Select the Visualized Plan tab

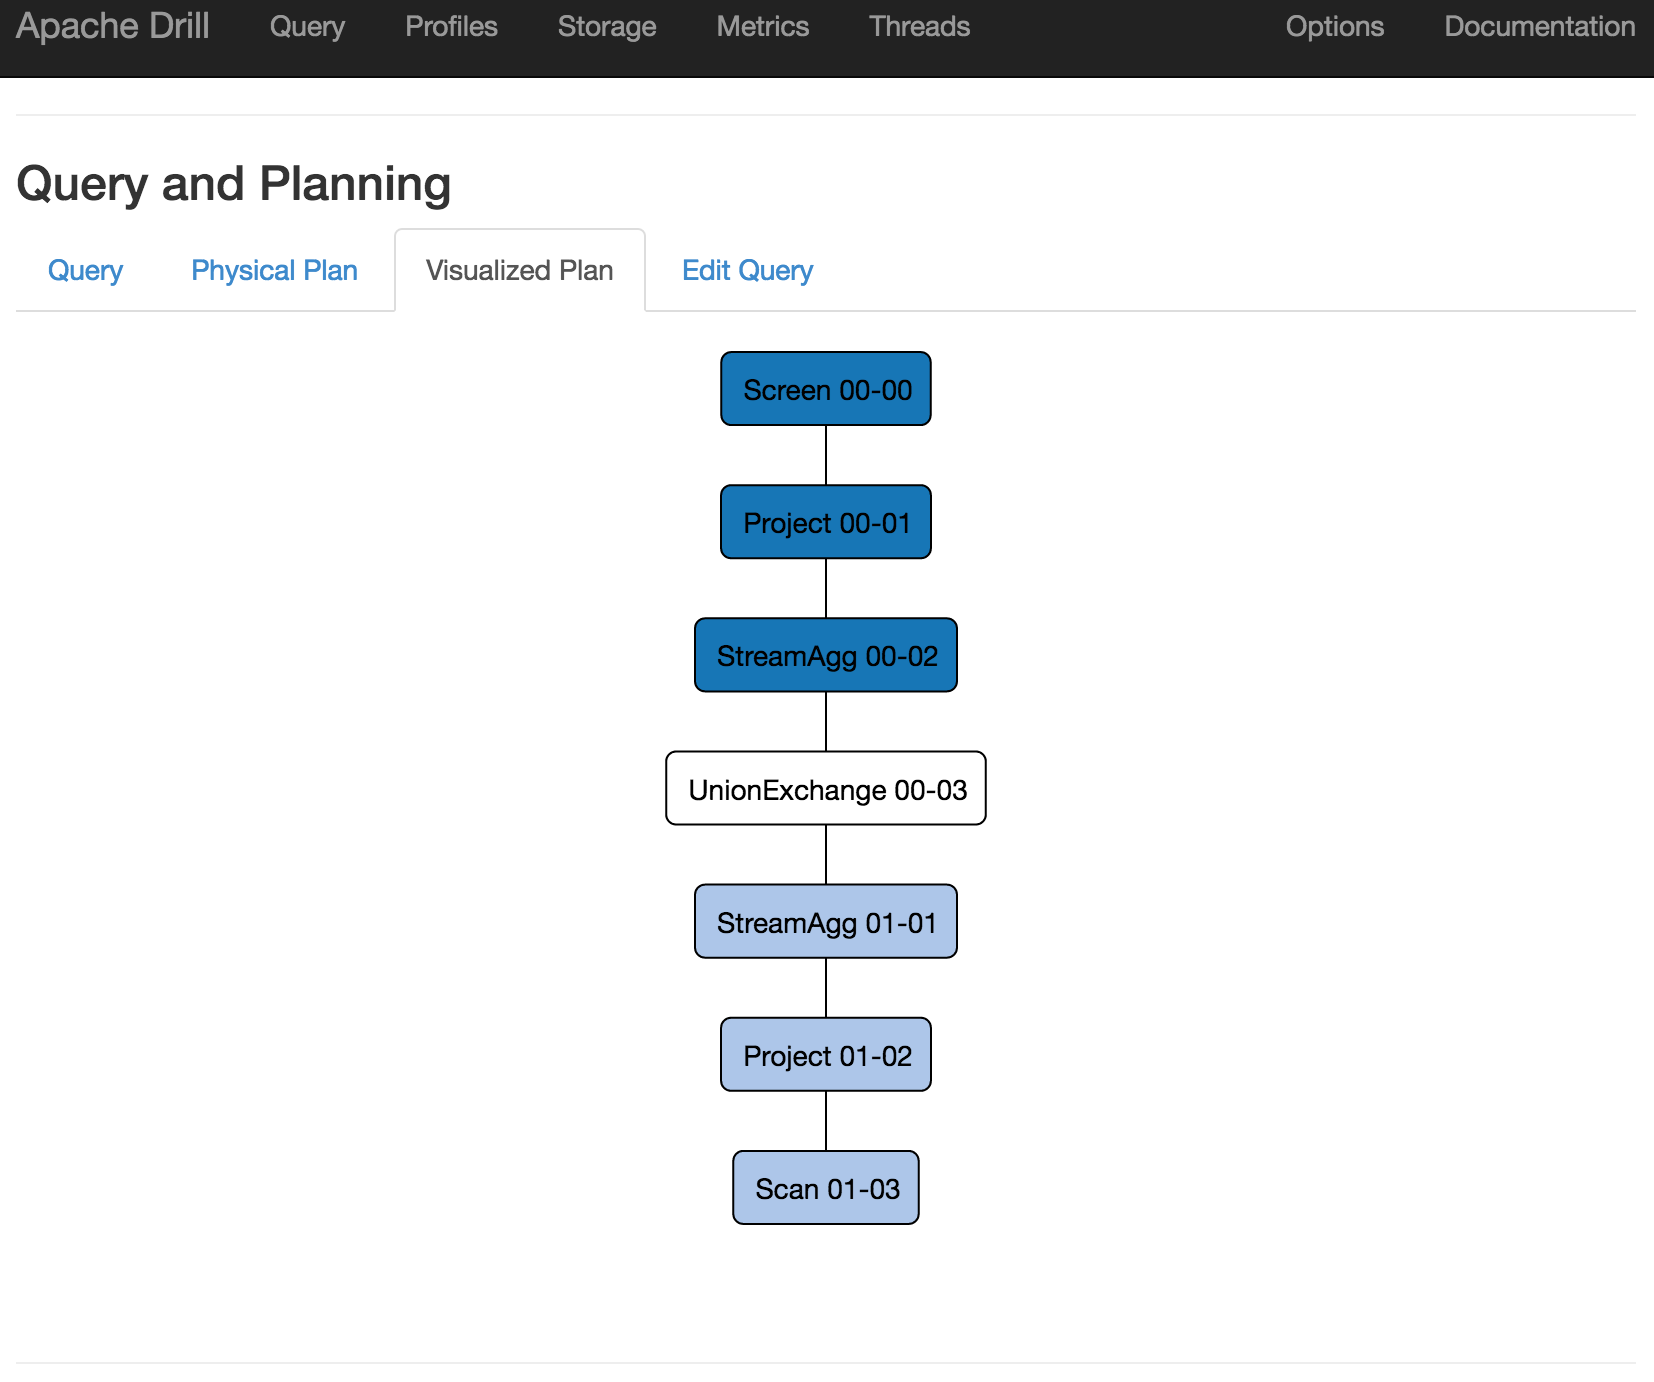[x=519, y=271]
